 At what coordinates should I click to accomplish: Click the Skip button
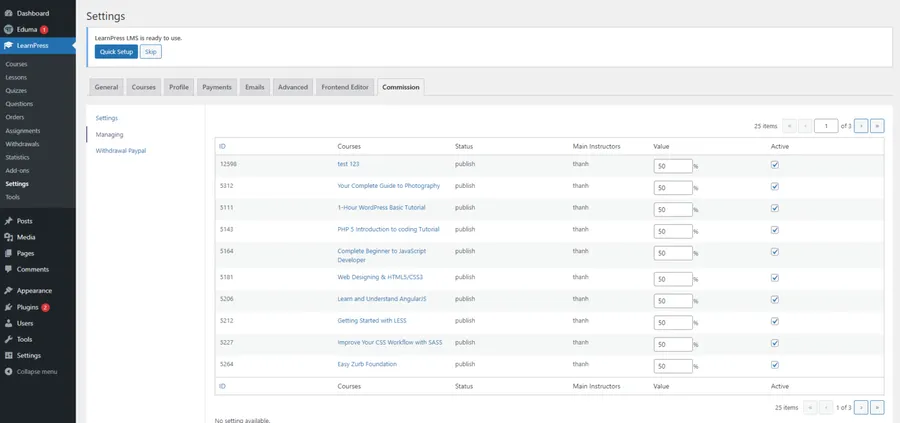coord(151,52)
